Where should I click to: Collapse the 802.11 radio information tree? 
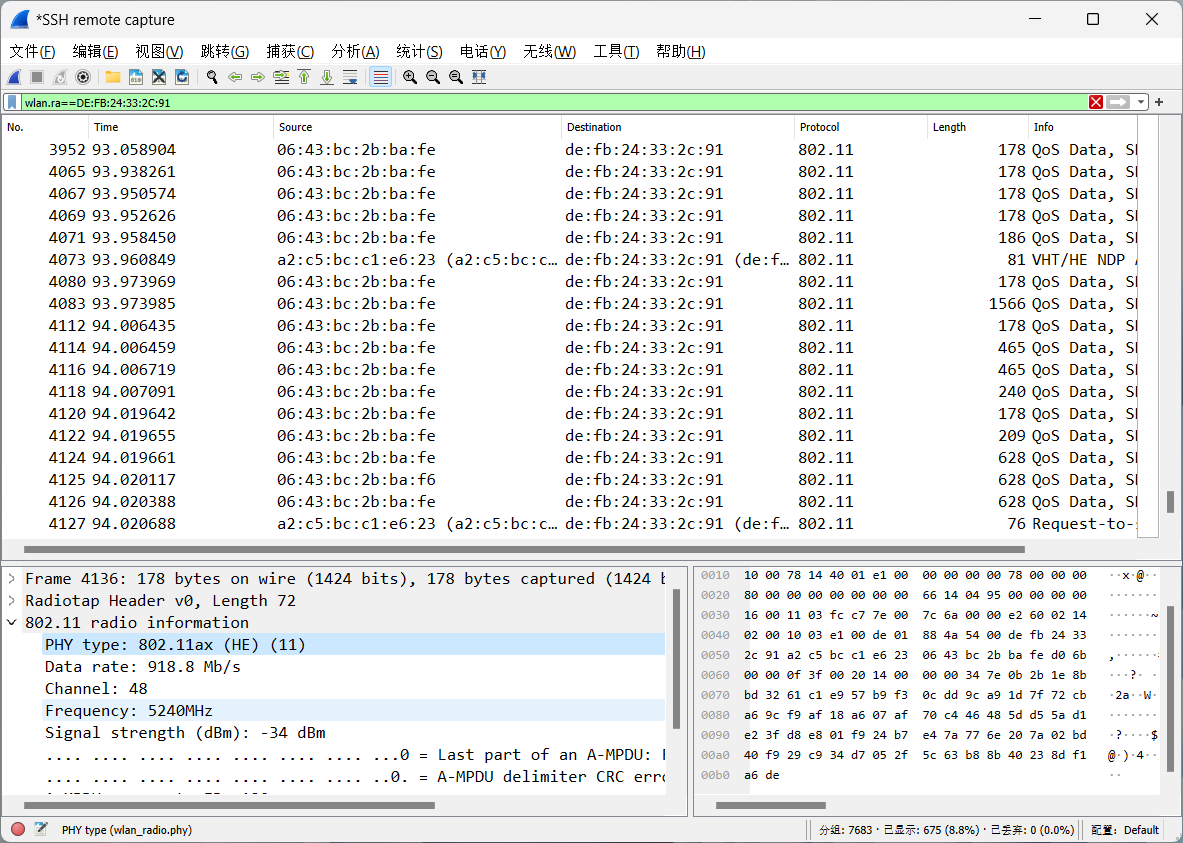coord(11,622)
